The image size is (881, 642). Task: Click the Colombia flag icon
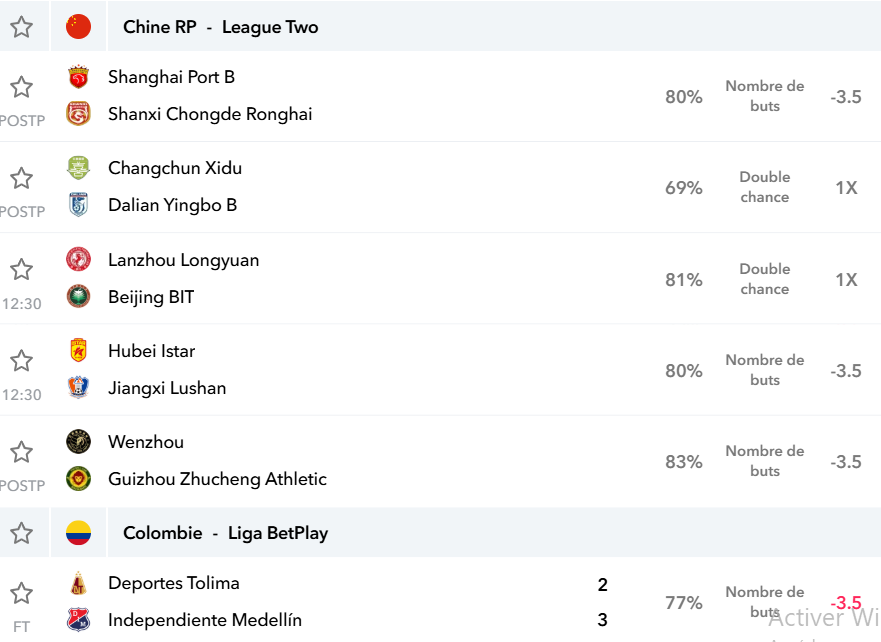(x=78, y=533)
